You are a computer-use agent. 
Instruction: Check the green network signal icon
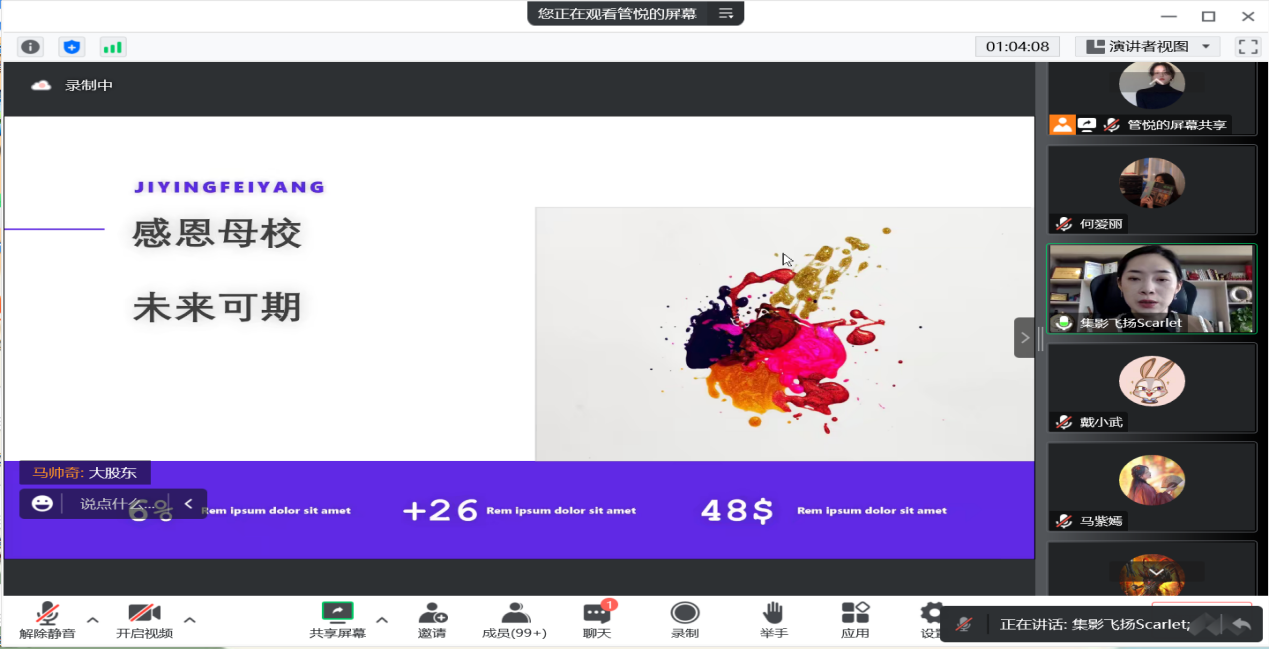pyautogui.click(x=112, y=47)
